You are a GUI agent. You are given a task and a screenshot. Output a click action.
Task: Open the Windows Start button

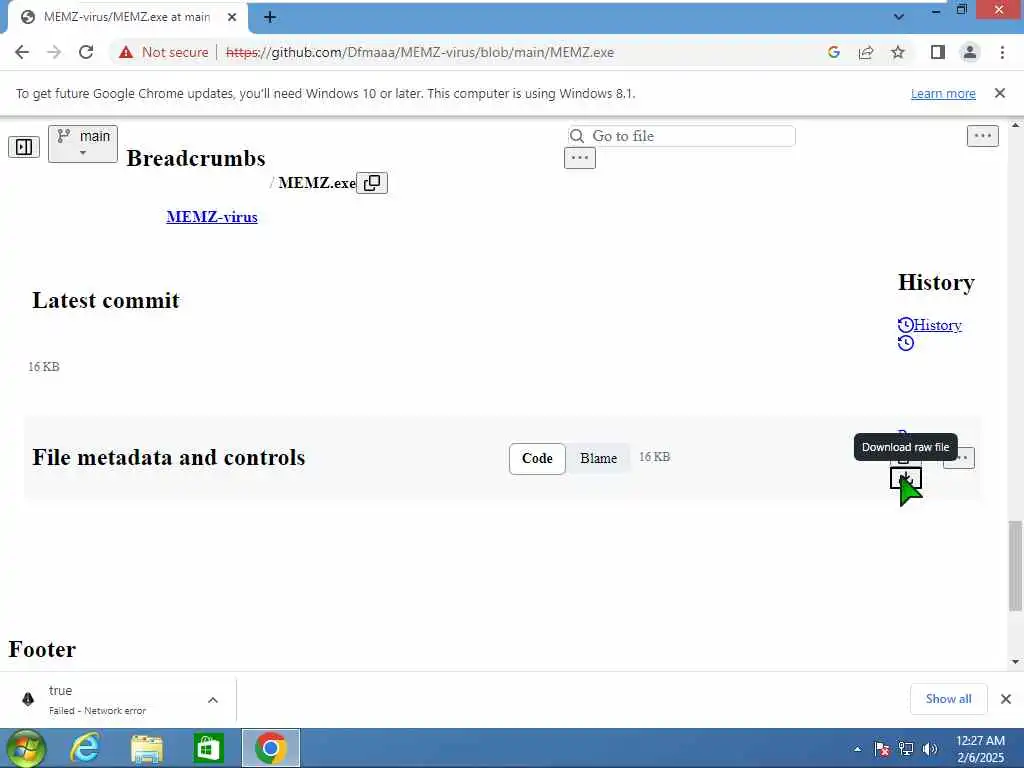tap(26, 748)
